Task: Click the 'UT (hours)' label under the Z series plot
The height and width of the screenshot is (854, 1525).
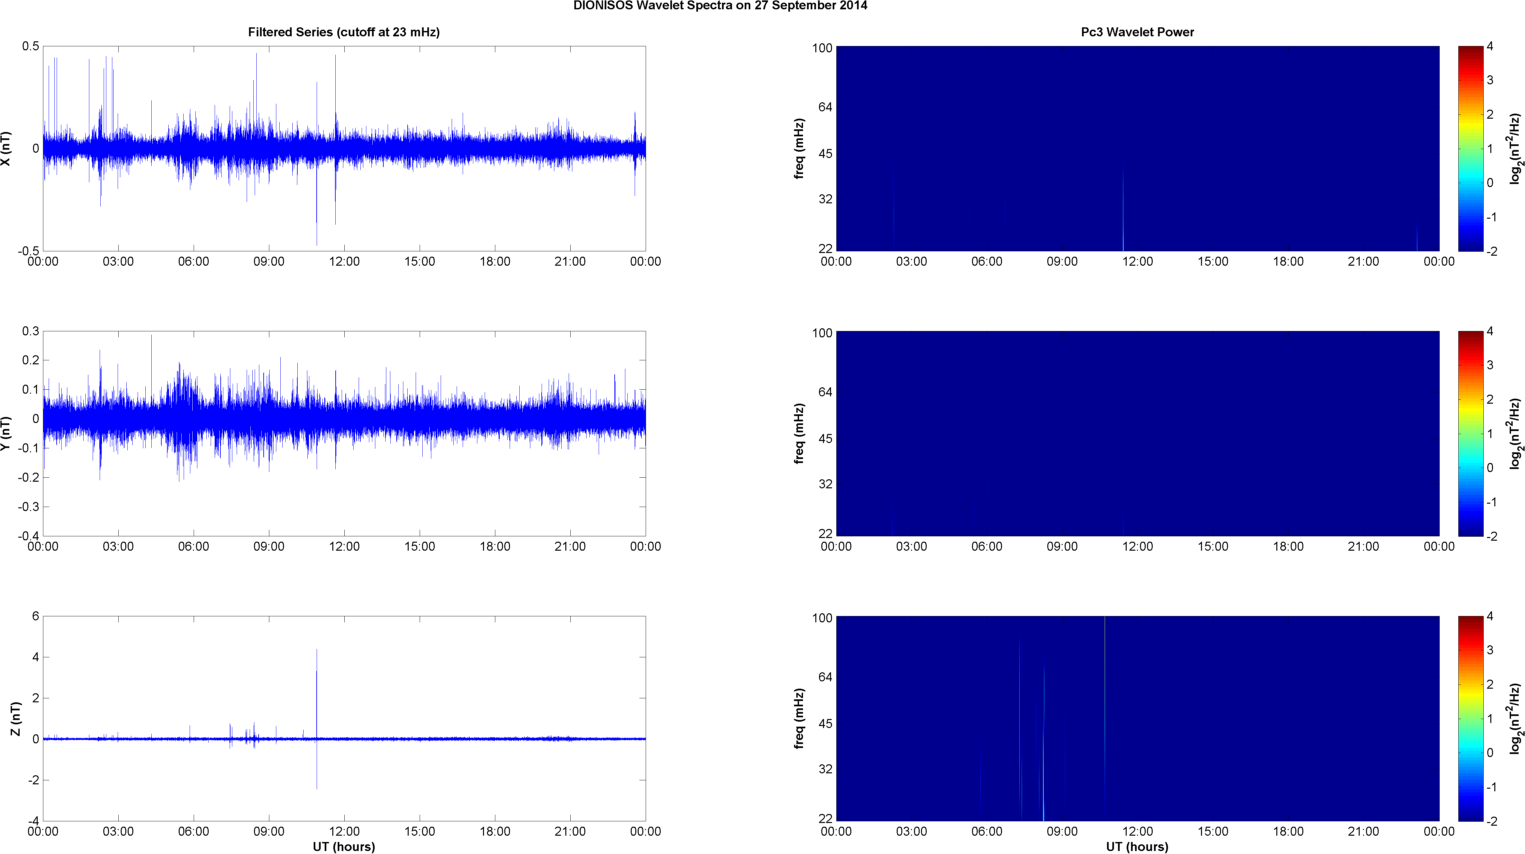Action: 344,846
